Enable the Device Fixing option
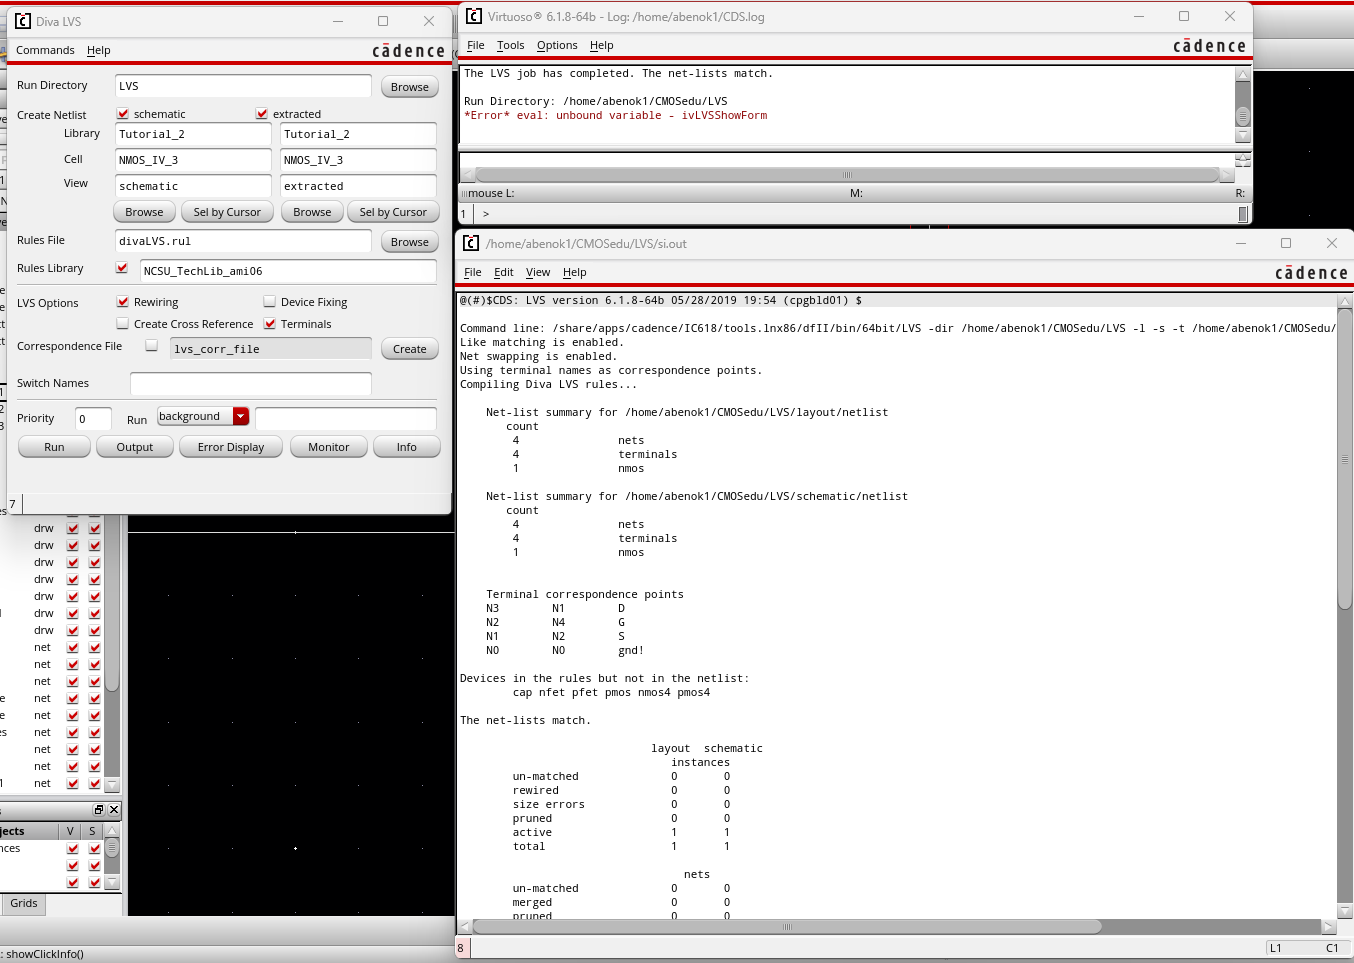Viewport: 1354px width, 963px height. 270,302
